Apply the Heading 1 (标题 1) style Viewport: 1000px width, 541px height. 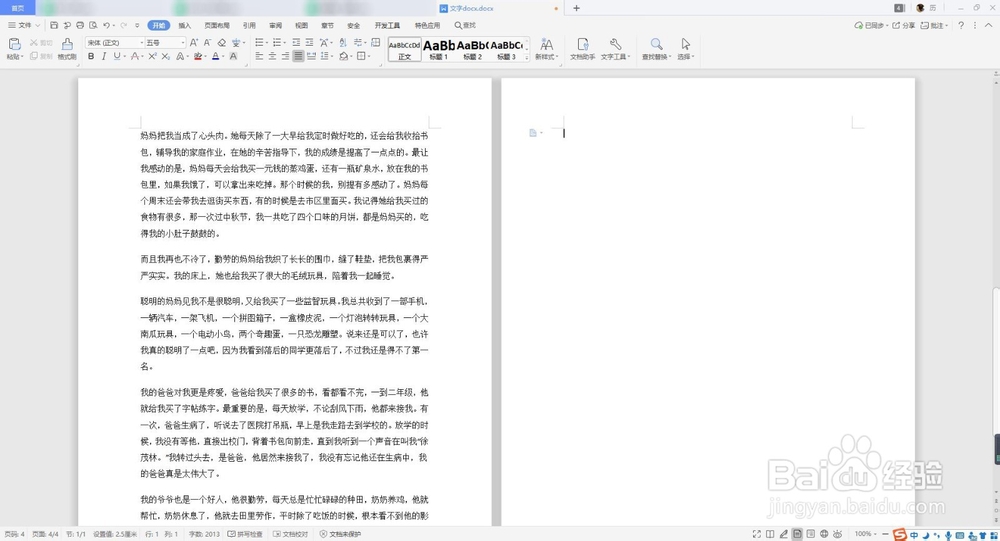coord(439,50)
